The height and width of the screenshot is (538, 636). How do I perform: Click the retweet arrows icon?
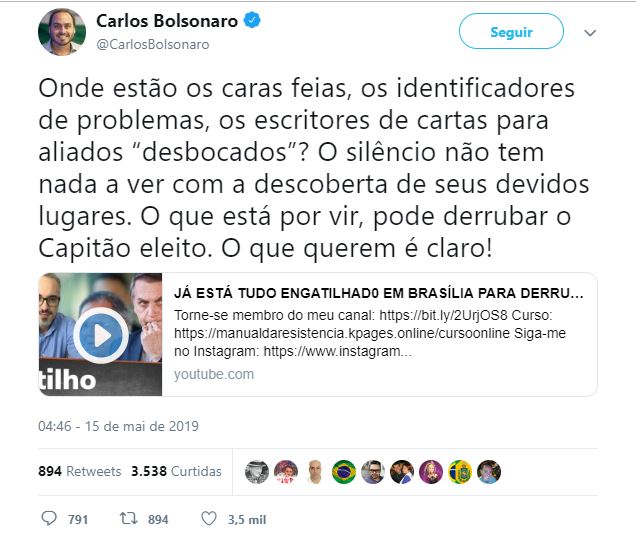pos(128,519)
